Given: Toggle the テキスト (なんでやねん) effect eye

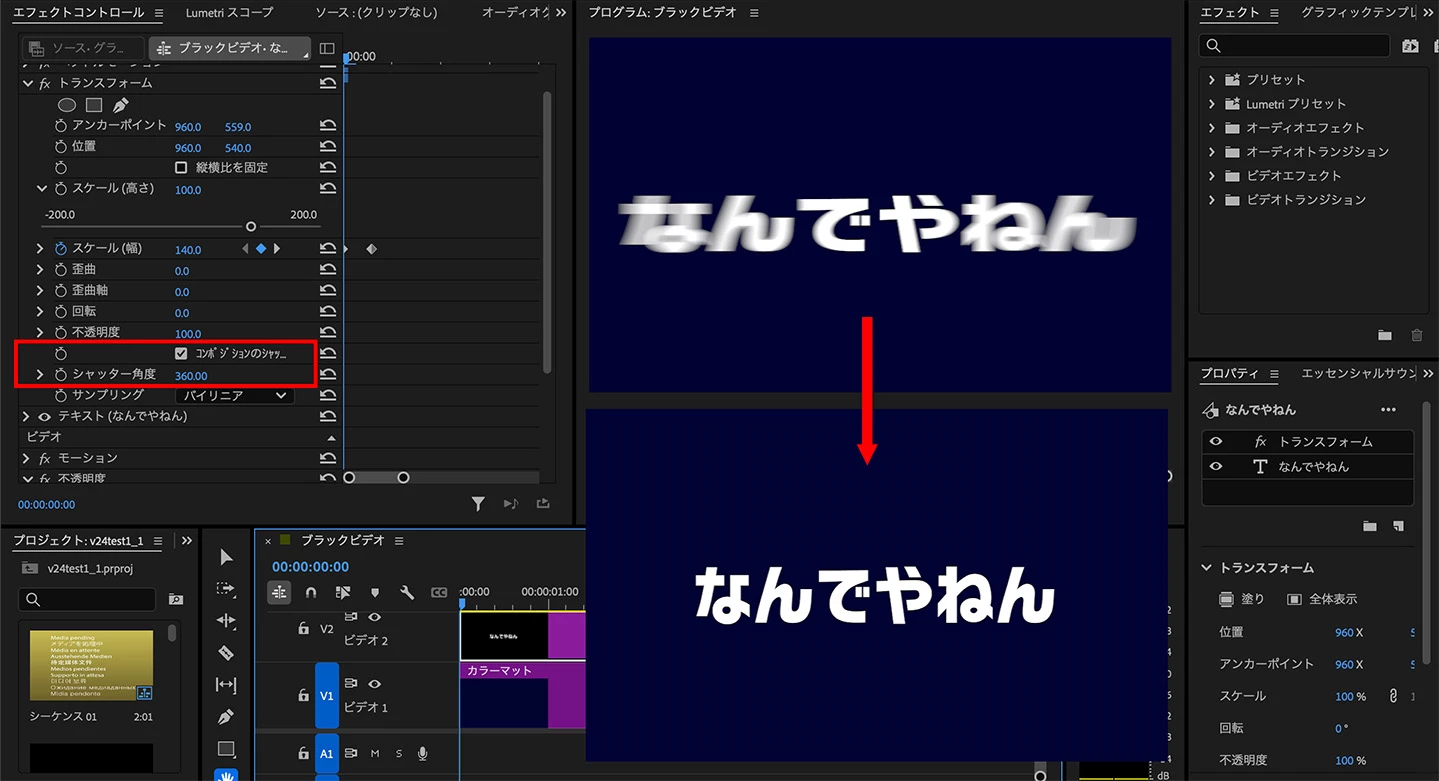Looking at the screenshot, I should pos(44,416).
